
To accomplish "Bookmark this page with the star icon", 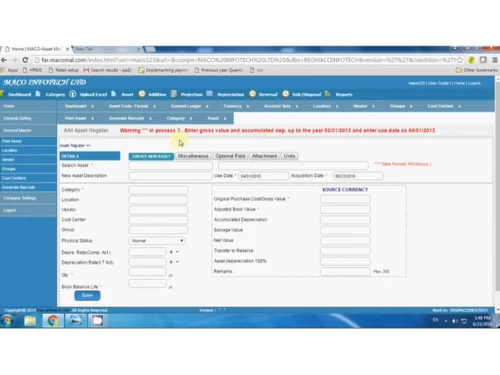I will click(460, 60).
